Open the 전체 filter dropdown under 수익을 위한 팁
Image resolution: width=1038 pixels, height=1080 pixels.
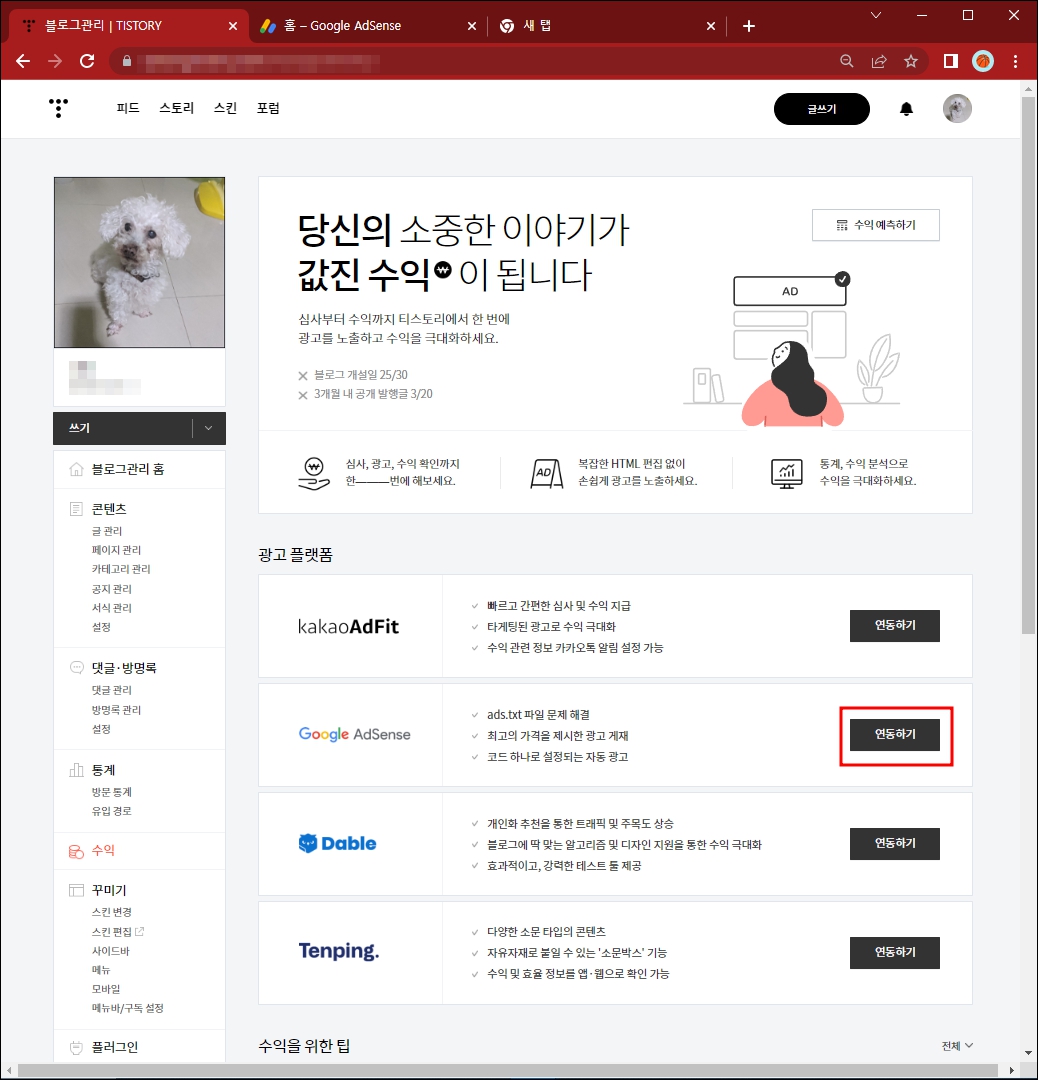tap(955, 1045)
